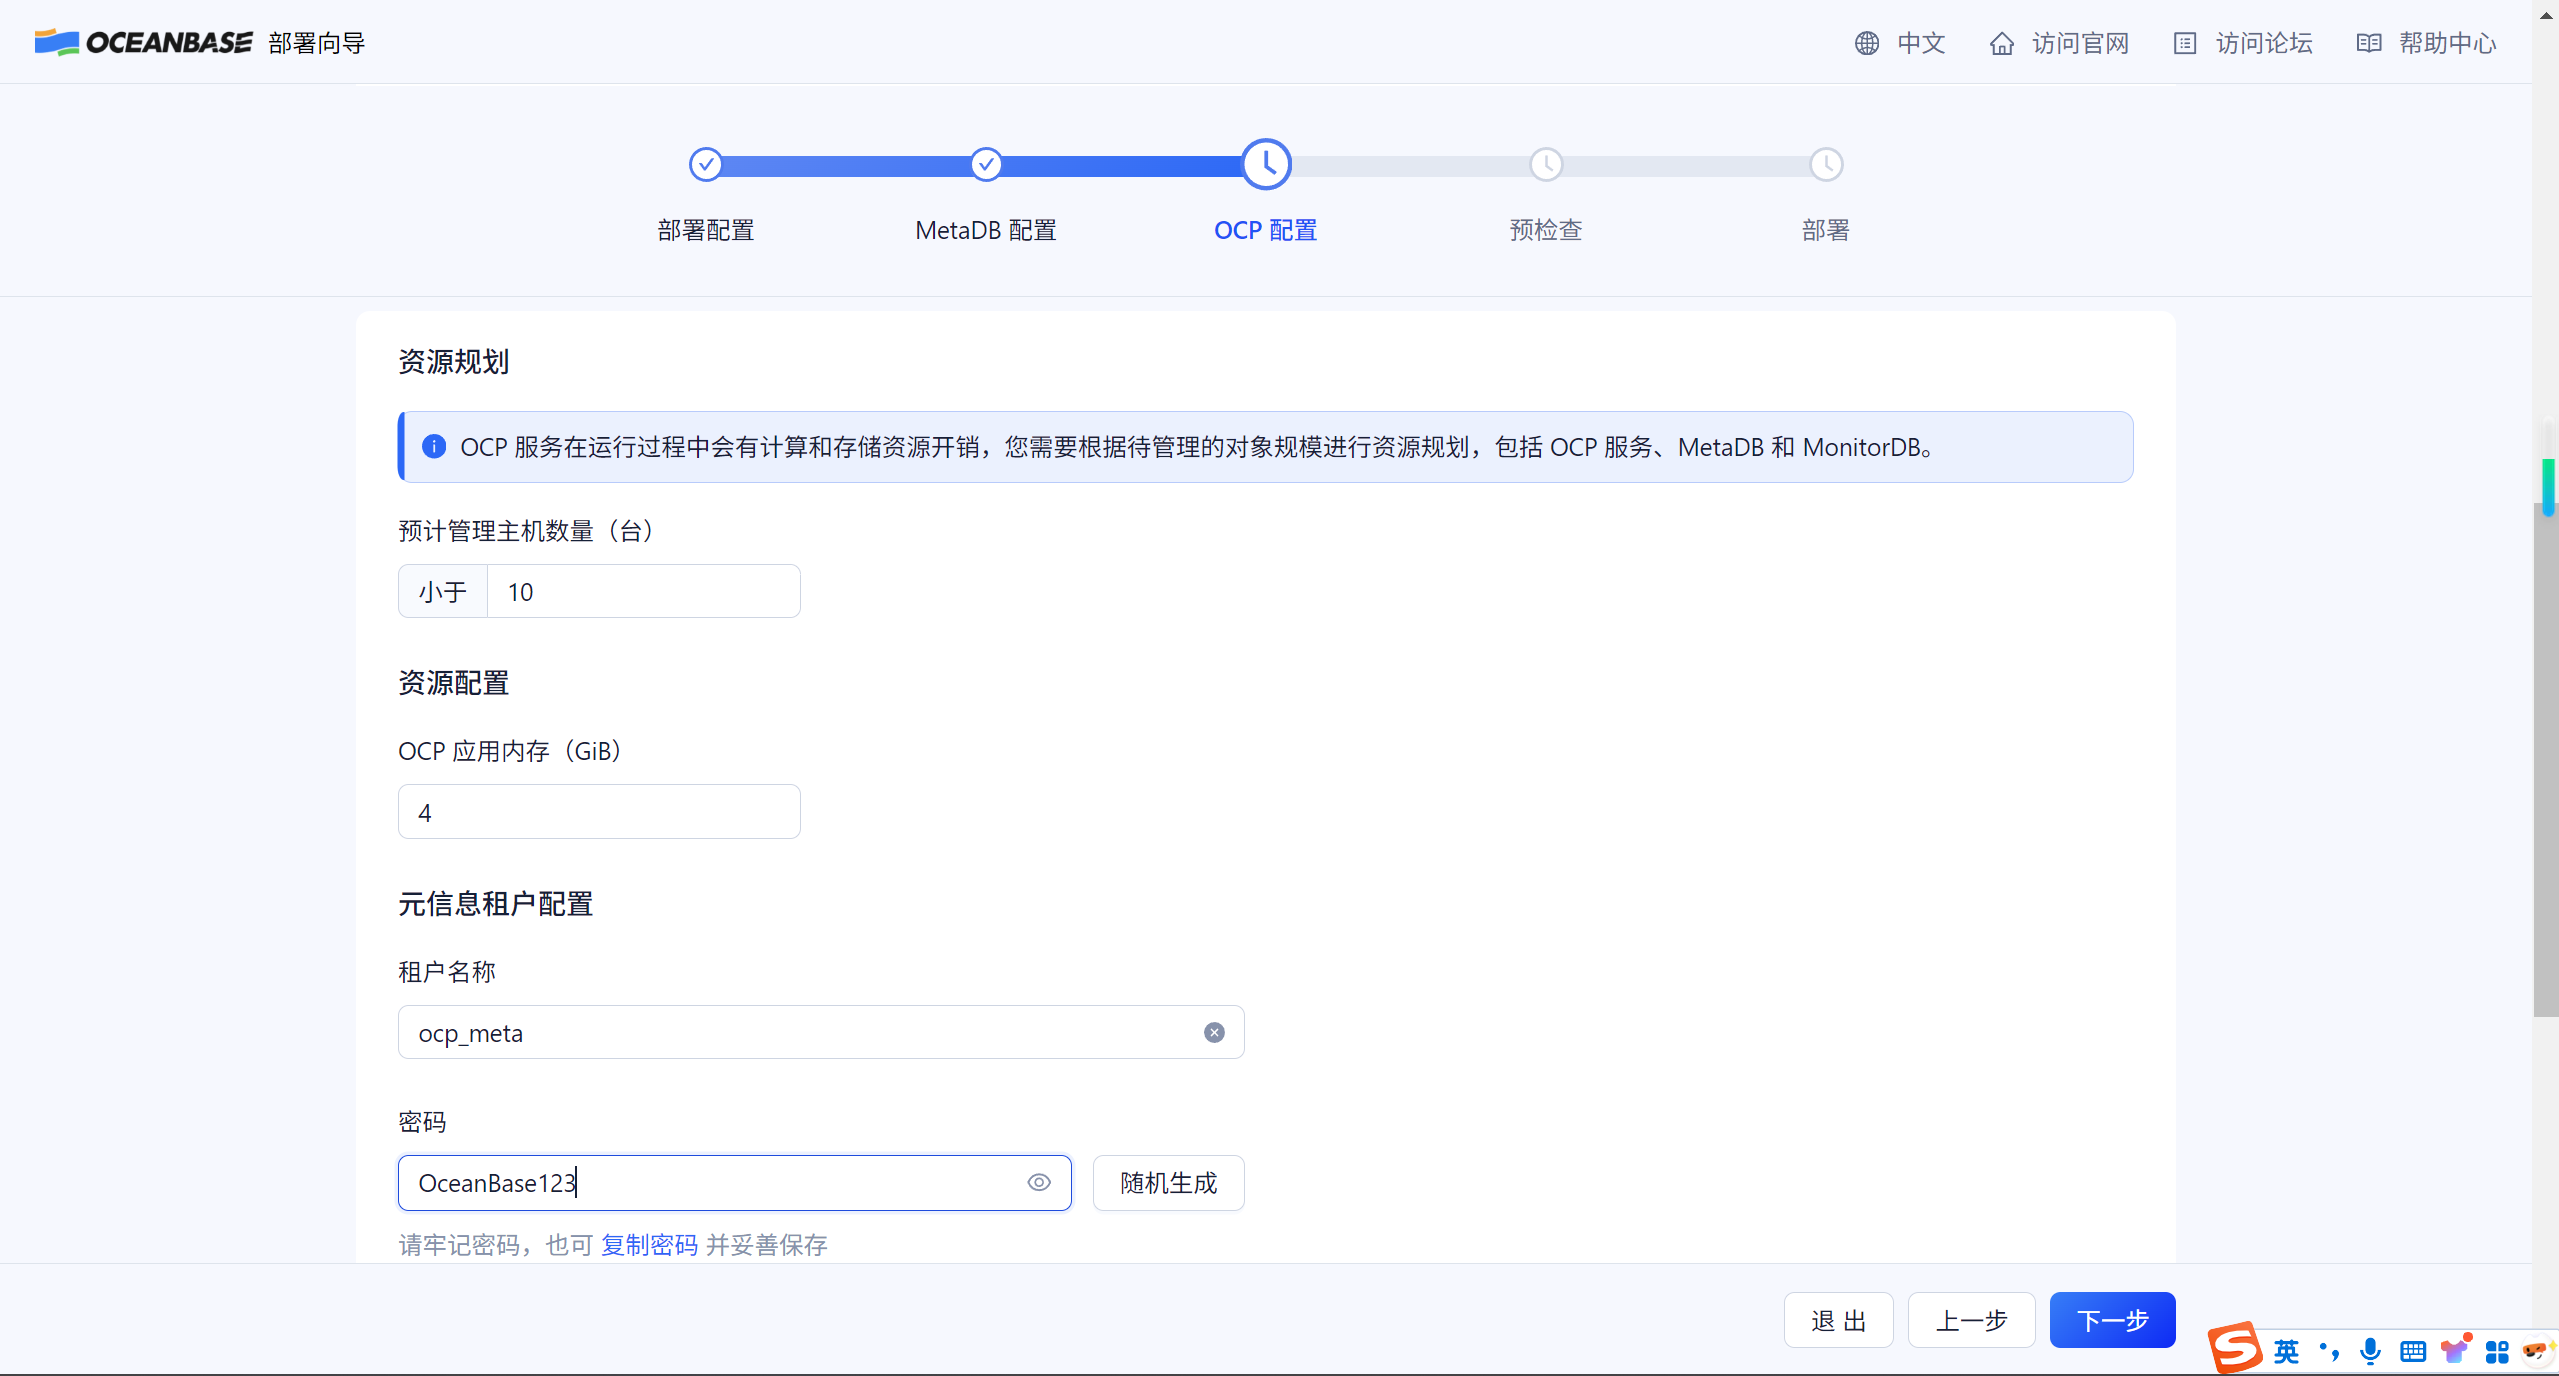Click the 复制密码 link
2559x1376 pixels.
[649, 1244]
